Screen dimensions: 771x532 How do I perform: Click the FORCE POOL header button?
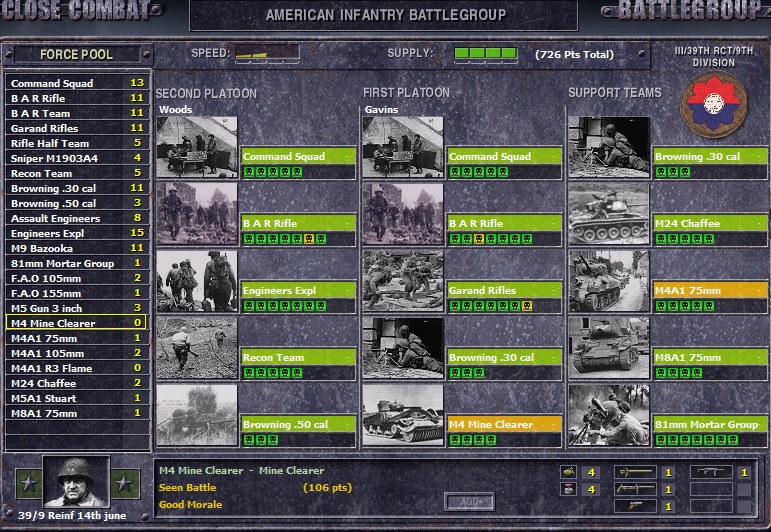tap(76, 54)
